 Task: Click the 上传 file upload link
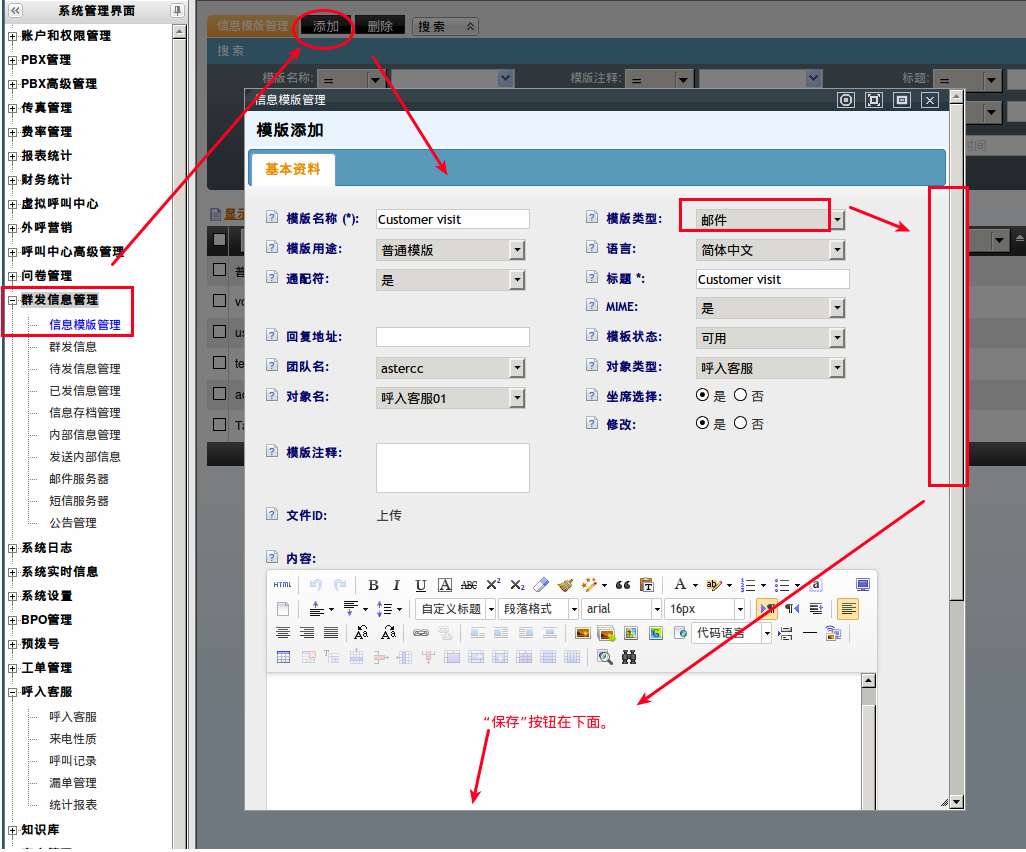pos(389,516)
